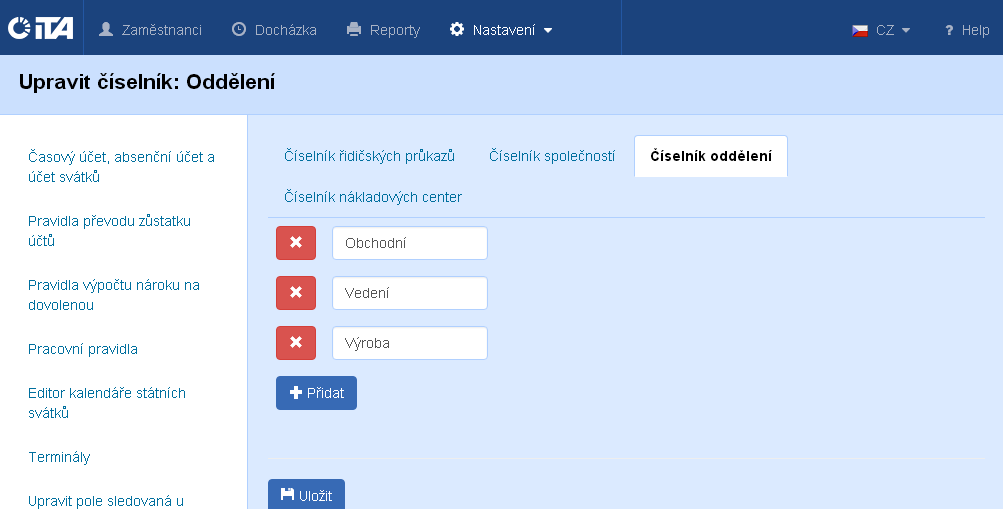
Task: Delete the Obchodní department row
Action: click(x=295, y=243)
